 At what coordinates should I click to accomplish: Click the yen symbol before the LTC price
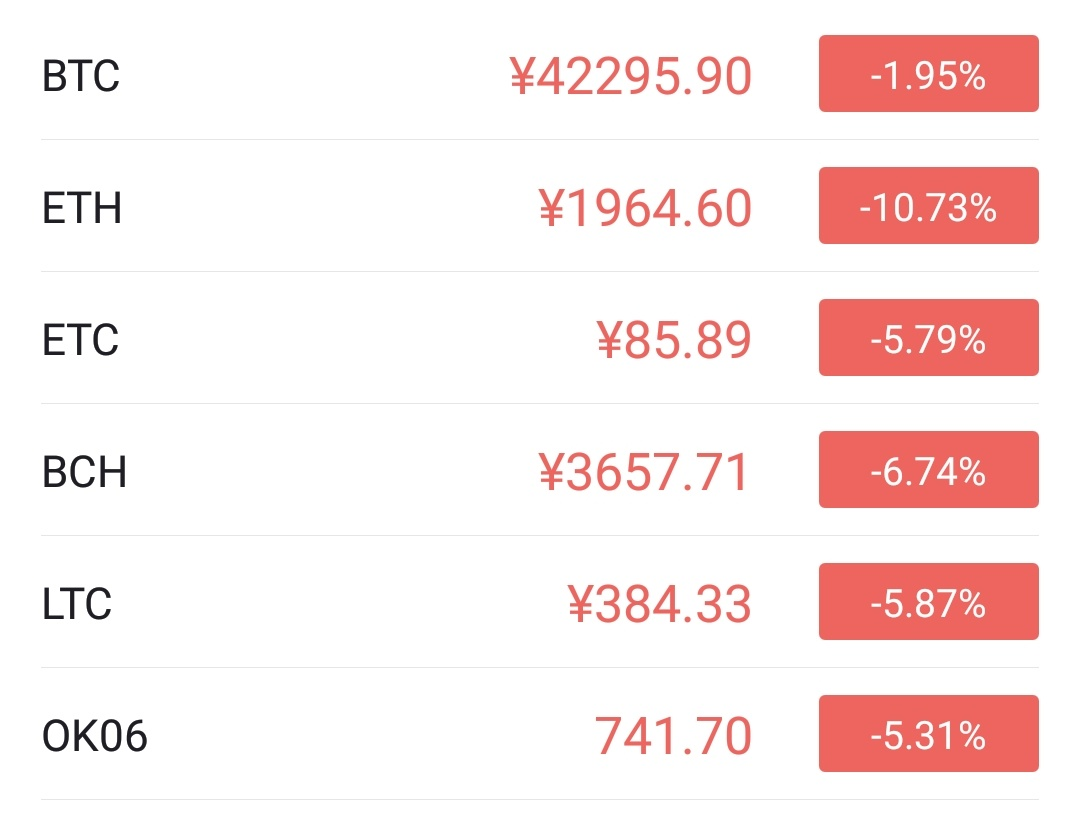pyautogui.click(x=581, y=604)
